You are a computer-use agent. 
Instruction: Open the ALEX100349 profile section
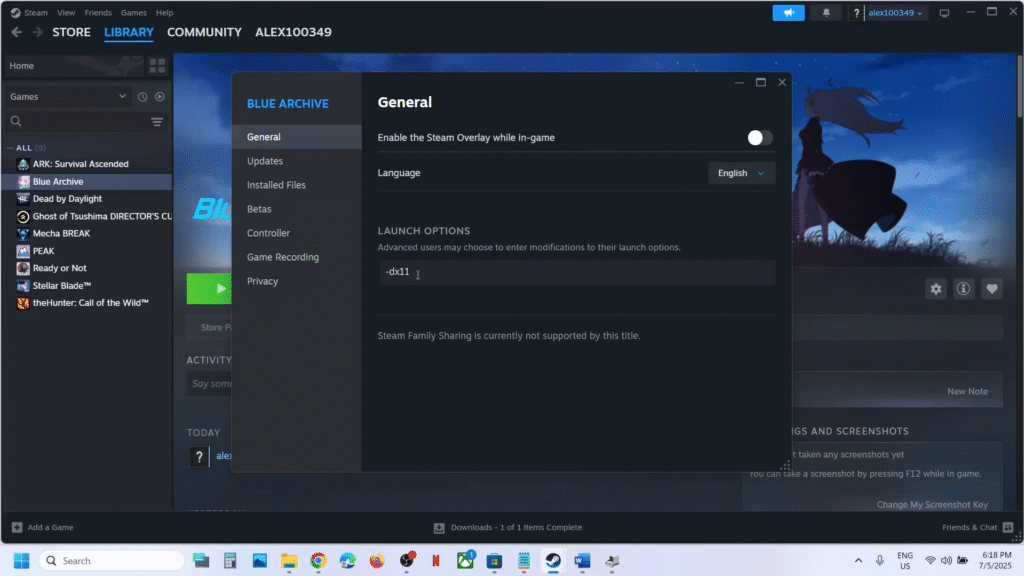[x=293, y=32]
